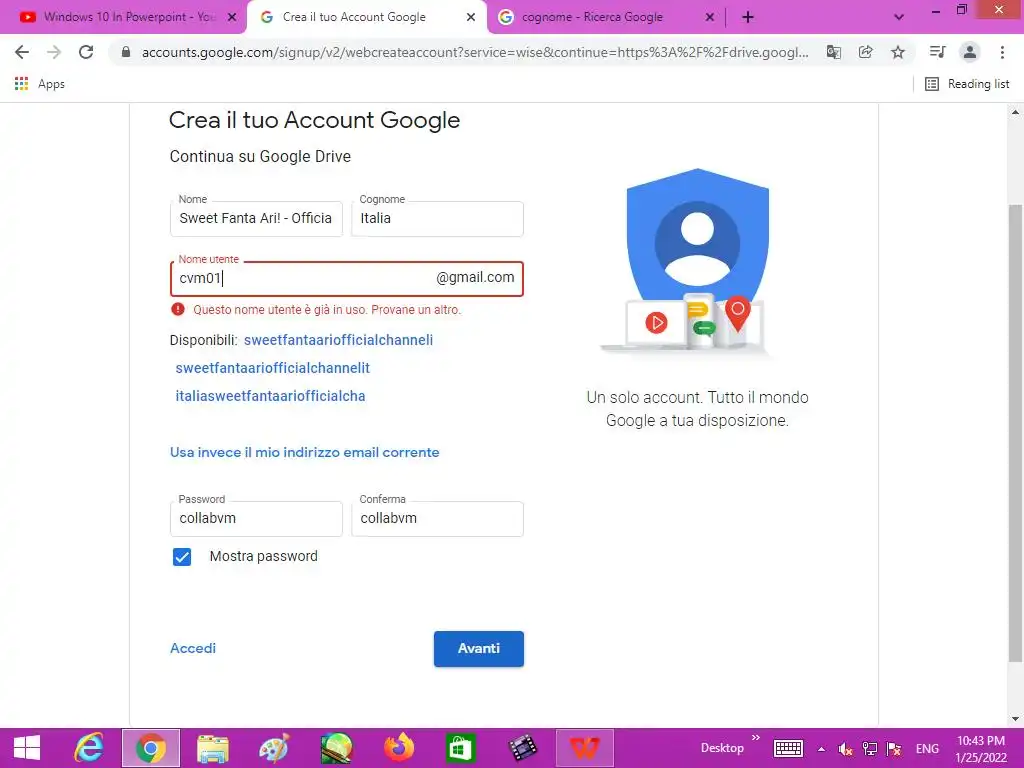Image resolution: width=1024 pixels, height=768 pixels.
Task: Click the Conferma password field
Action: pyautogui.click(x=438, y=519)
